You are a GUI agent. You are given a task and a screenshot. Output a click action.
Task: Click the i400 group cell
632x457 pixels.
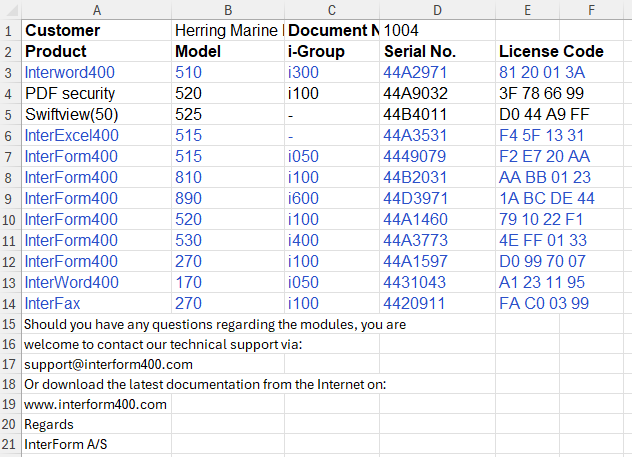(x=332, y=240)
